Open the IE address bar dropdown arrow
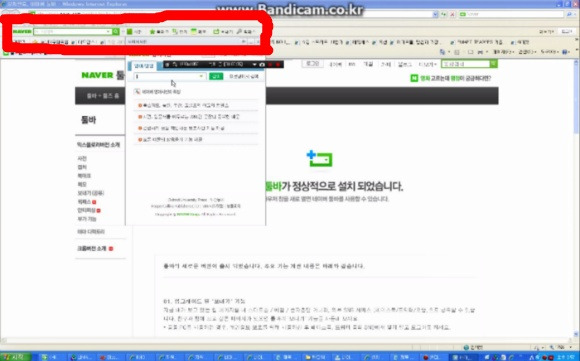This screenshot has height=361, width=580. (x=435, y=14)
